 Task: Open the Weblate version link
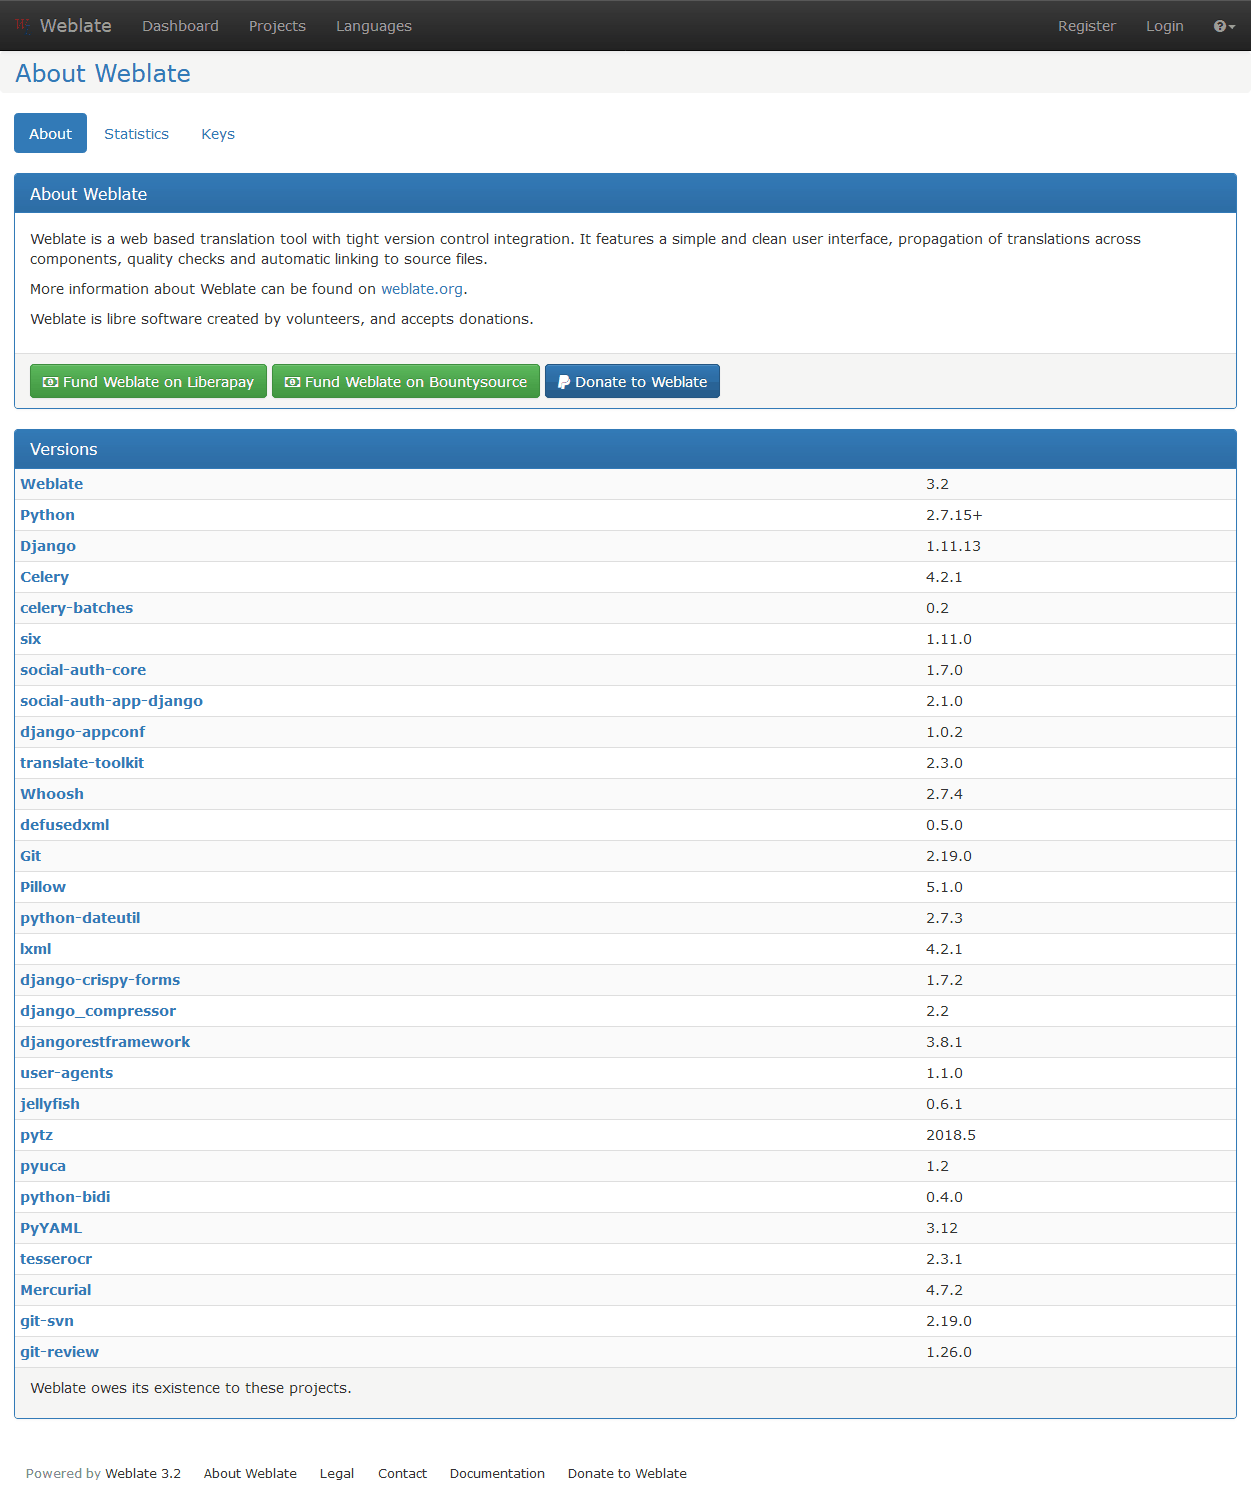52,484
